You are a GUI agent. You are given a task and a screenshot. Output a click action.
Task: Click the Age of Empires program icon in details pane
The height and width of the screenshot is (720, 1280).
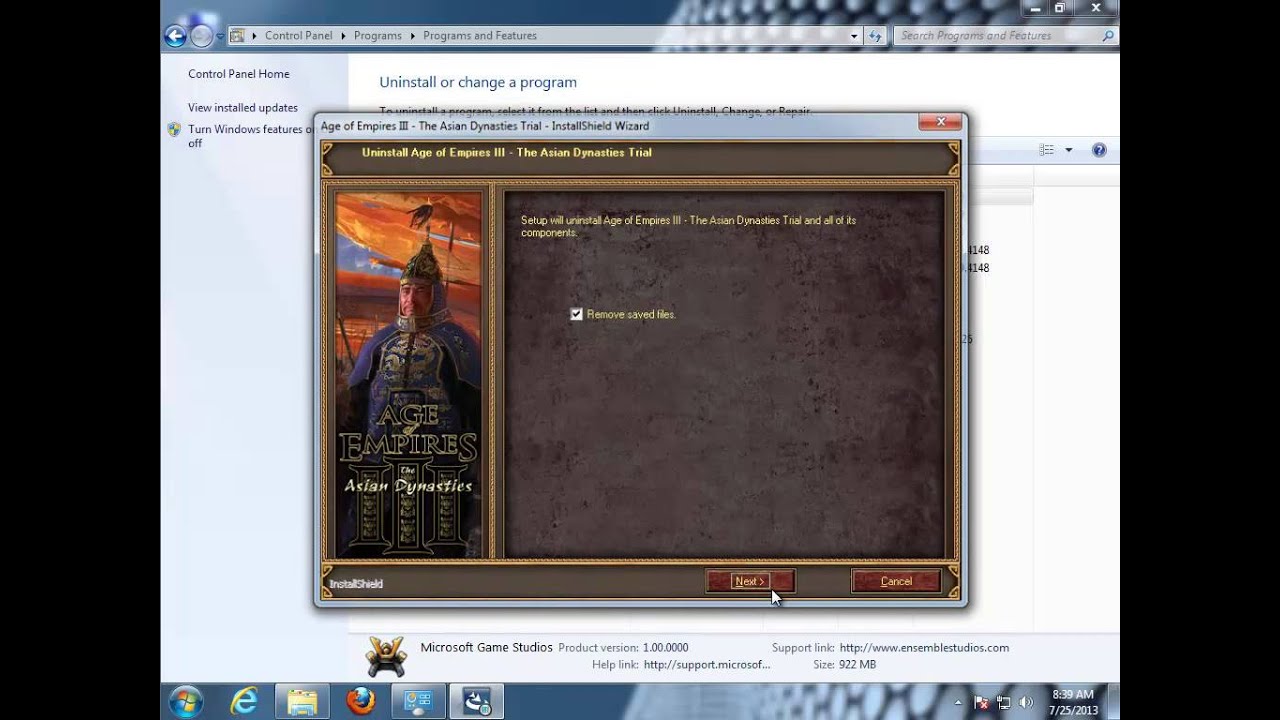386,656
